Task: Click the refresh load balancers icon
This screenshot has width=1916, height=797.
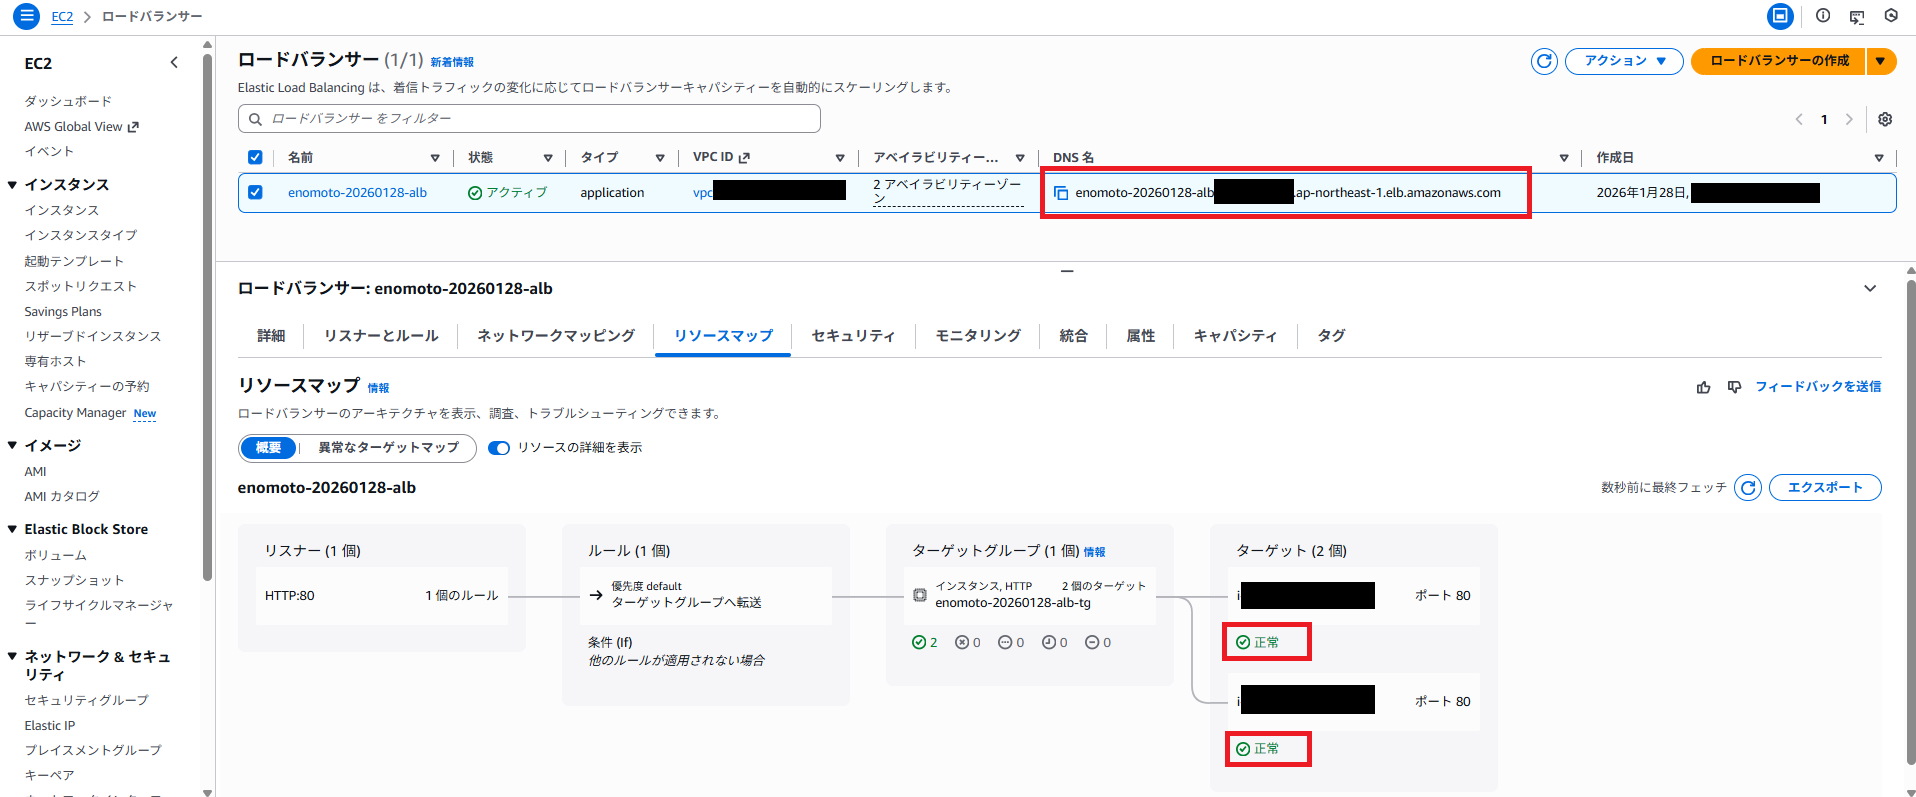Action: pos(1544,61)
